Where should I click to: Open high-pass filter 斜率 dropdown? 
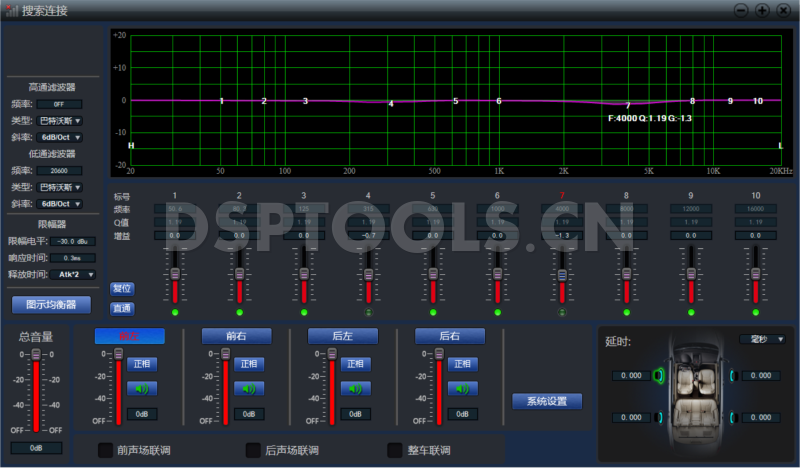coord(60,137)
